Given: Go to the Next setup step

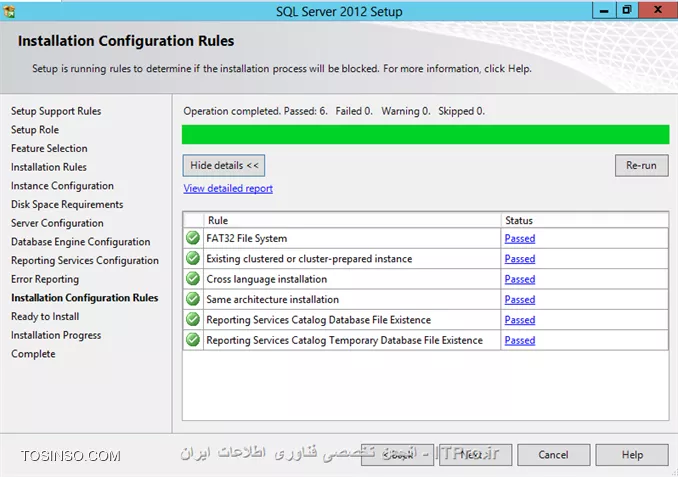Looking at the screenshot, I should [475, 455].
